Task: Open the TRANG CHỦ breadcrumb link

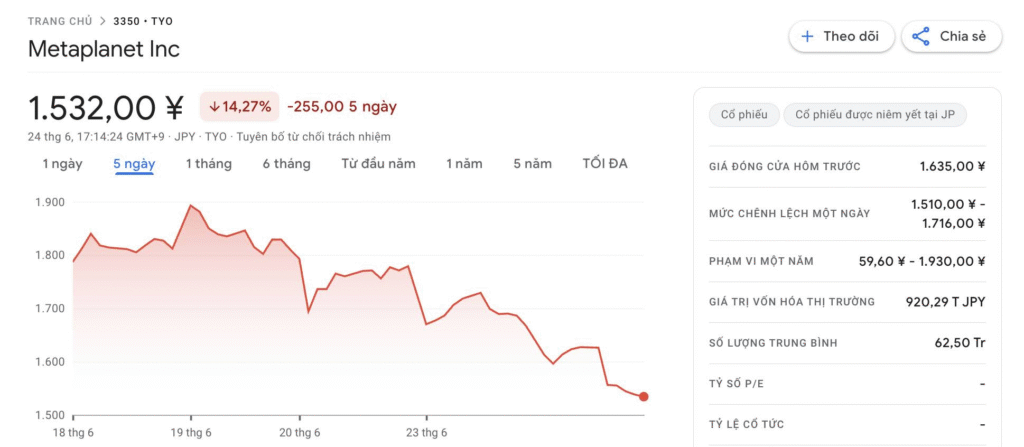Action: point(60,22)
